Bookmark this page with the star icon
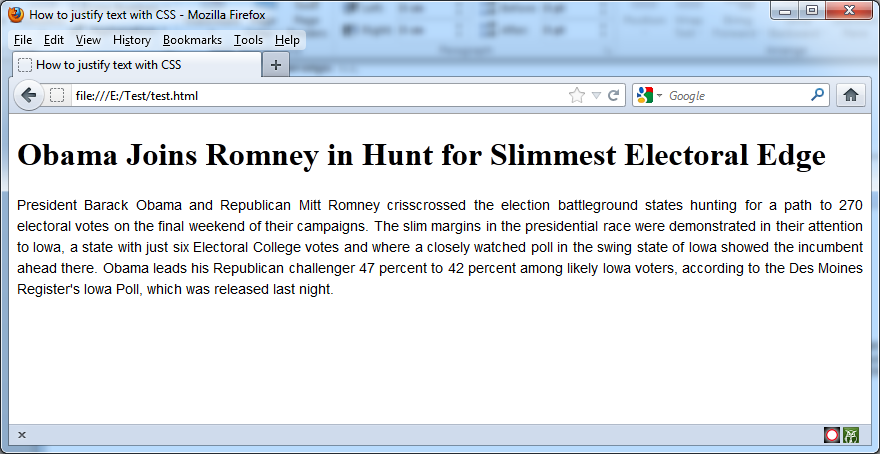Viewport: 880px width, 454px height. click(576, 95)
